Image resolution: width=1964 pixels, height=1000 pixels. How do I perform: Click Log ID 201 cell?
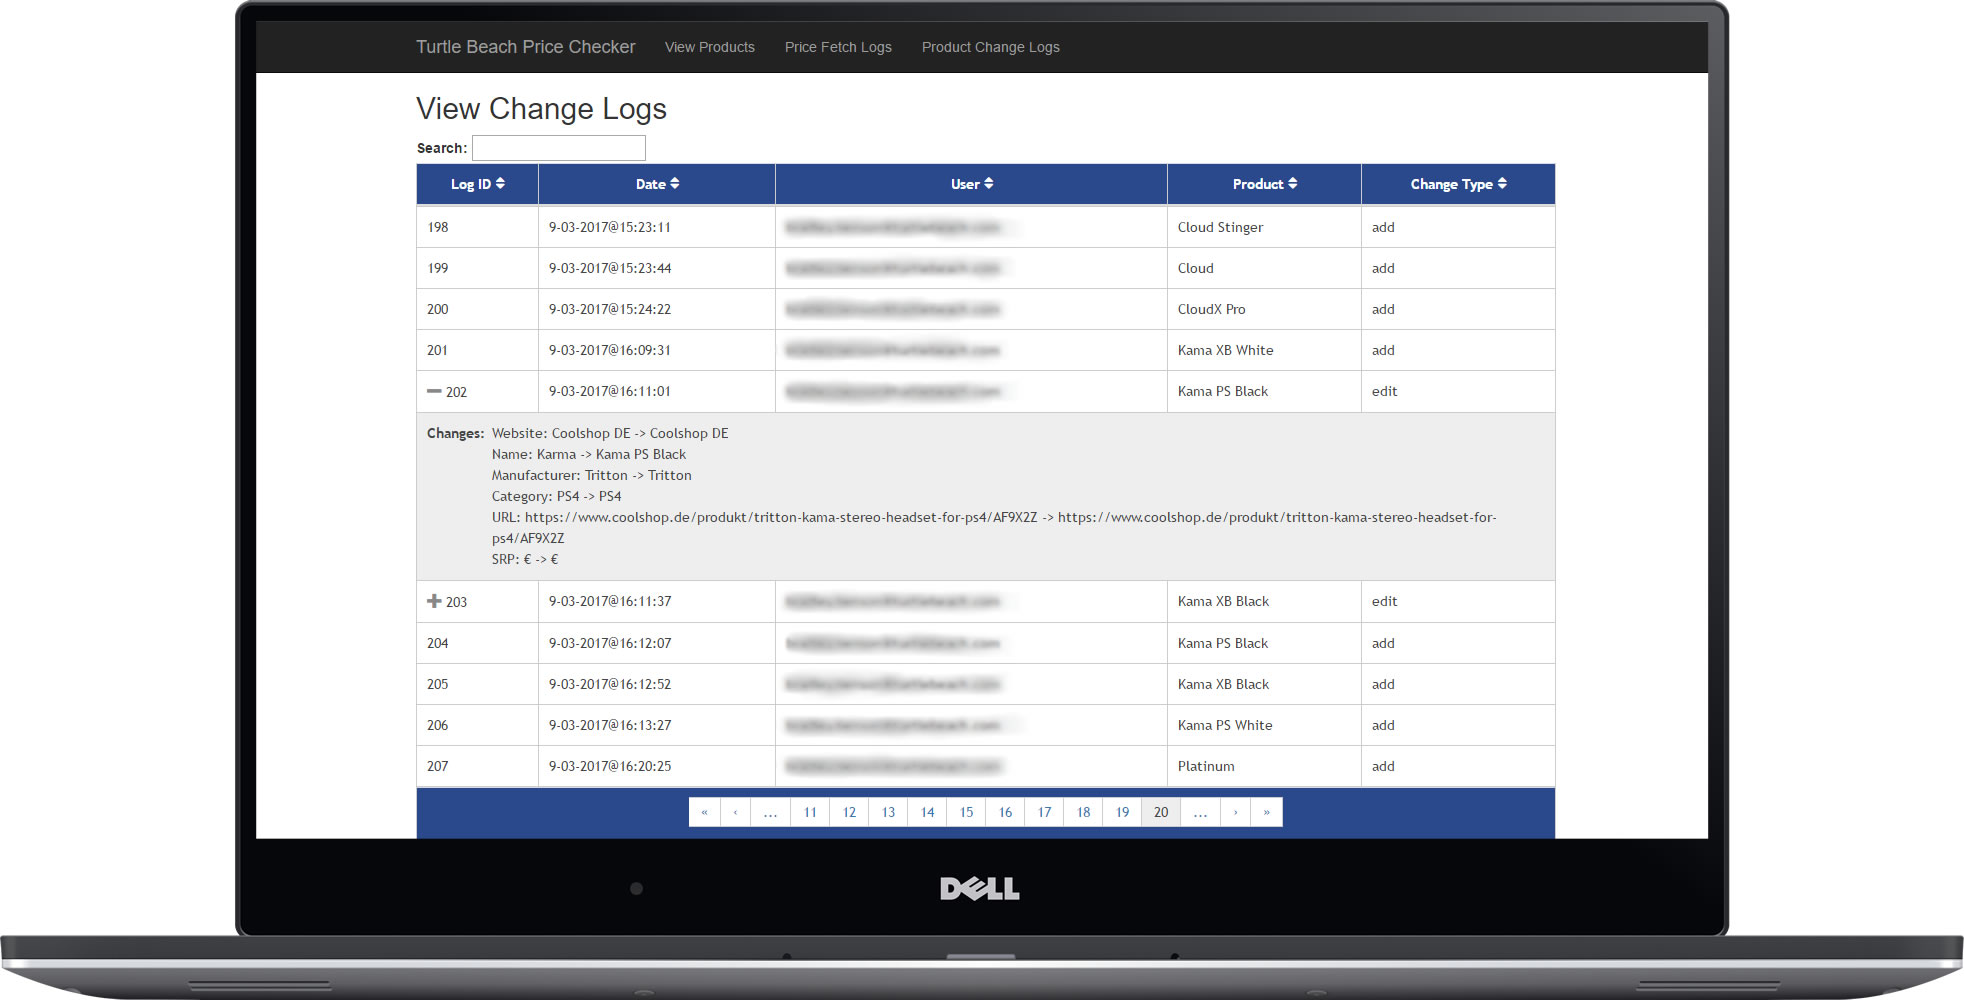477,350
